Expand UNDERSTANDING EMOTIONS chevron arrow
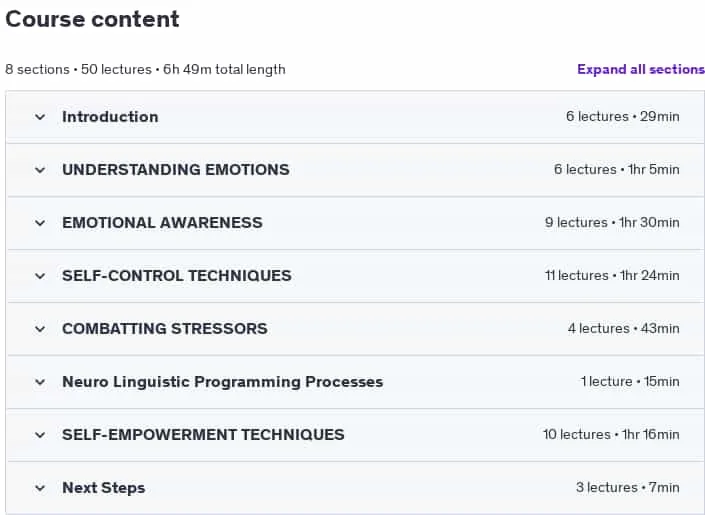The width and height of the screenshot is (705, 515). click(x=40, y=170)
